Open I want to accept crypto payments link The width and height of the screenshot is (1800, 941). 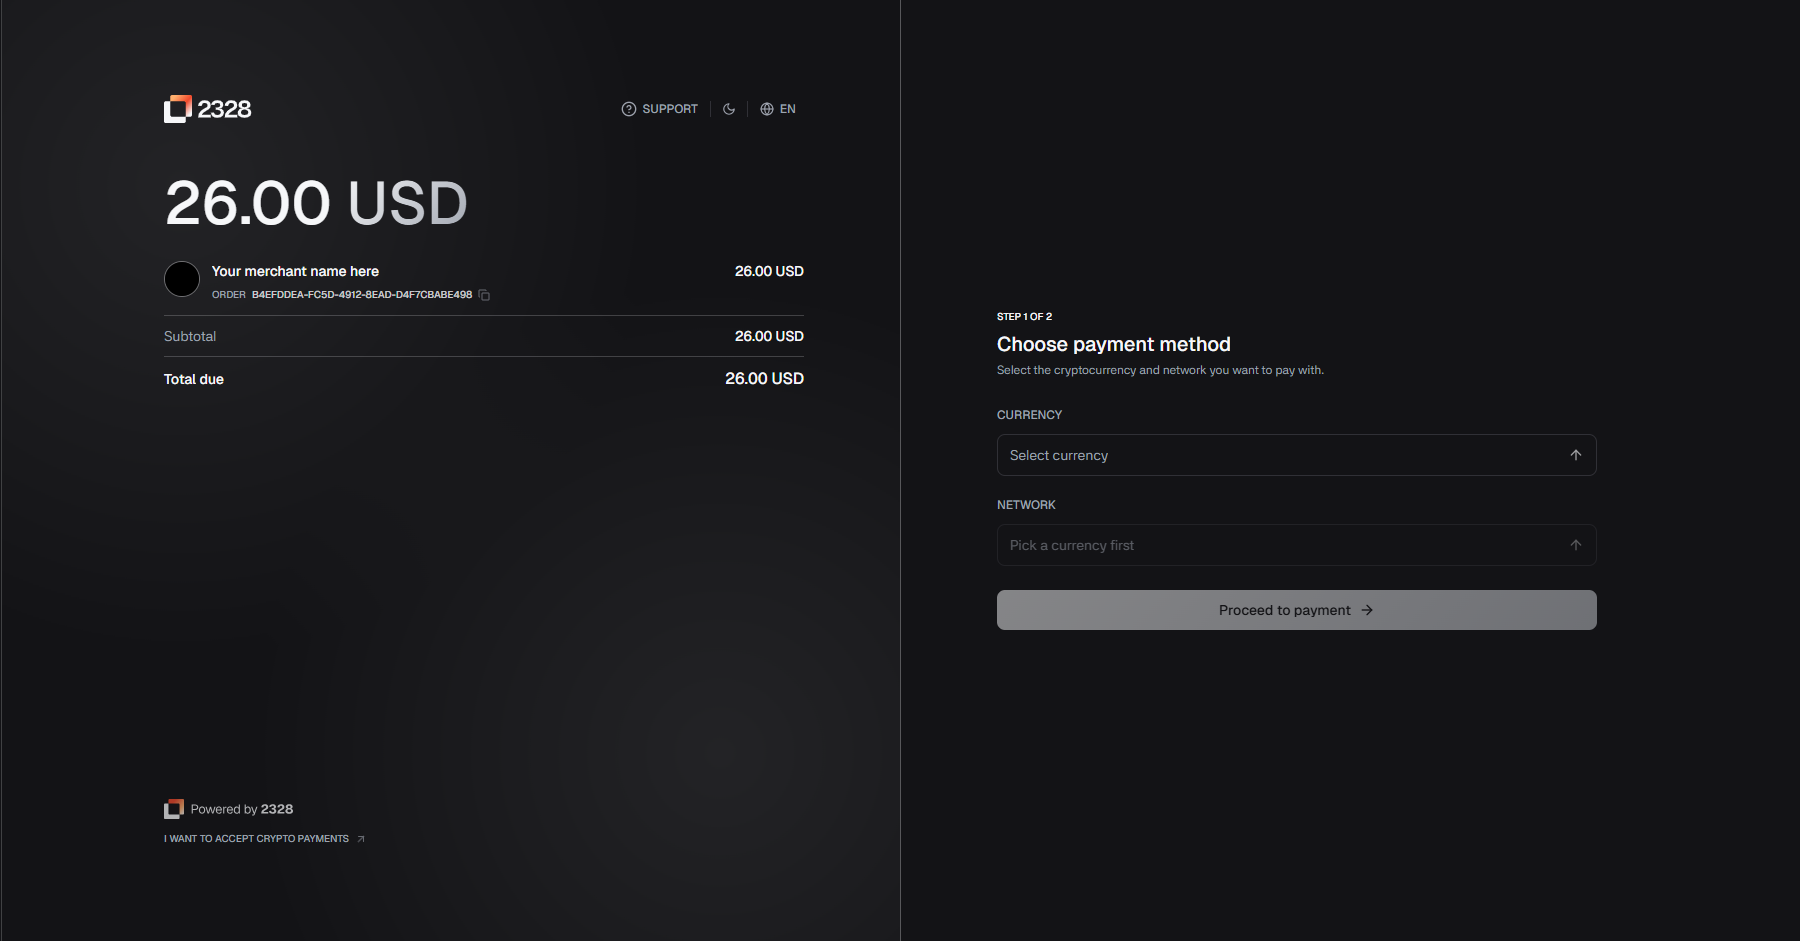click(x=264, y=839)
